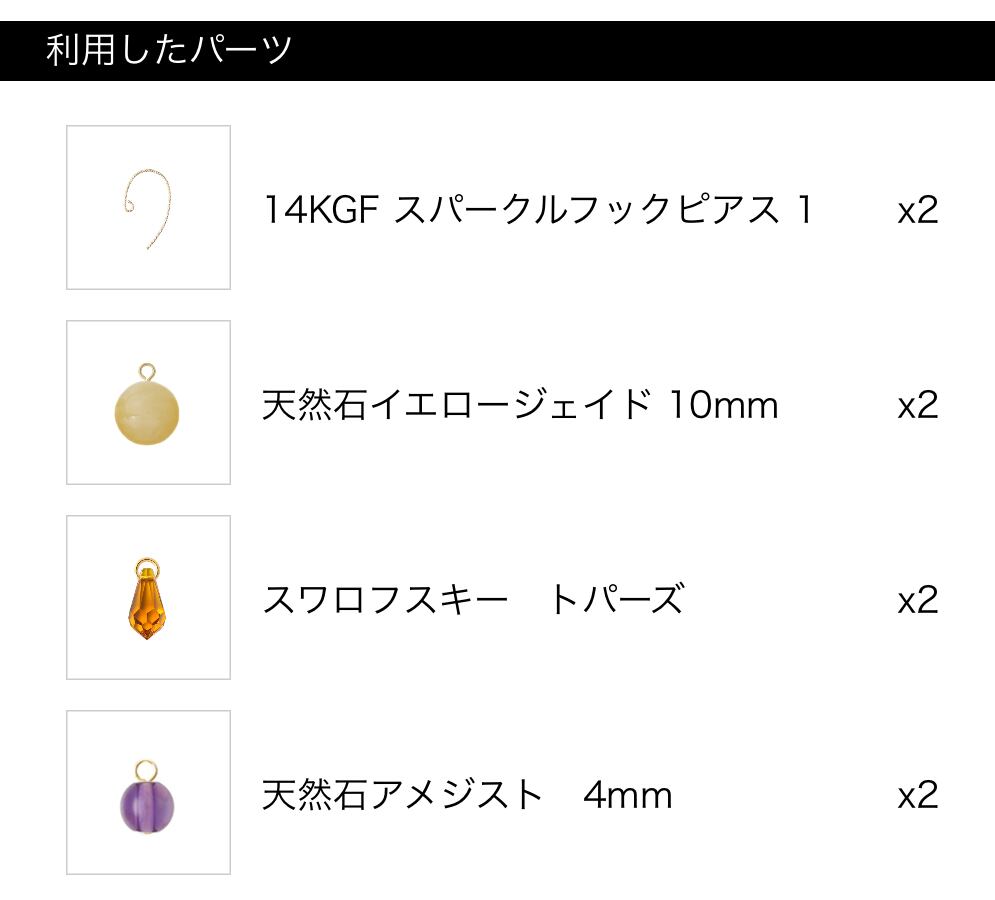
Task: Click the トパーズ label
Action: [x=617, y=600]
